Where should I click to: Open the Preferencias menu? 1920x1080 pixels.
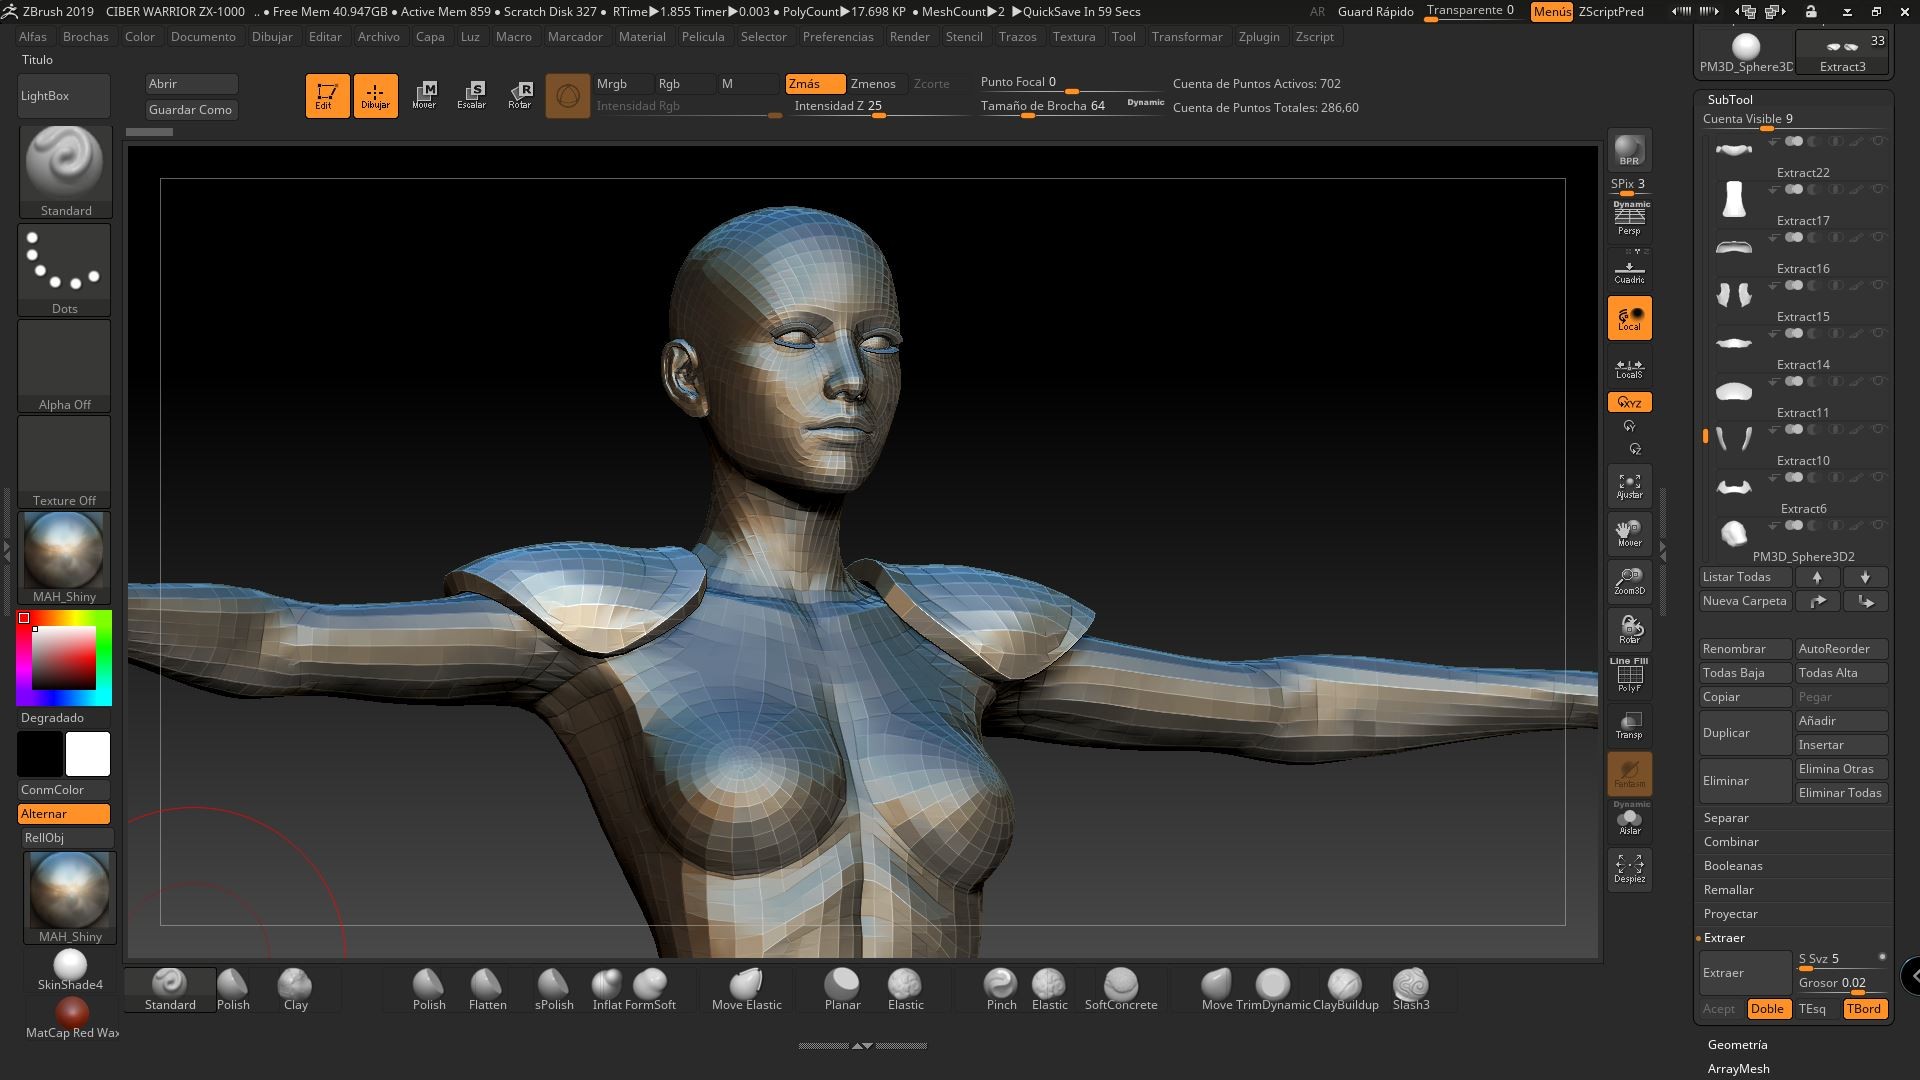[837, 36]
